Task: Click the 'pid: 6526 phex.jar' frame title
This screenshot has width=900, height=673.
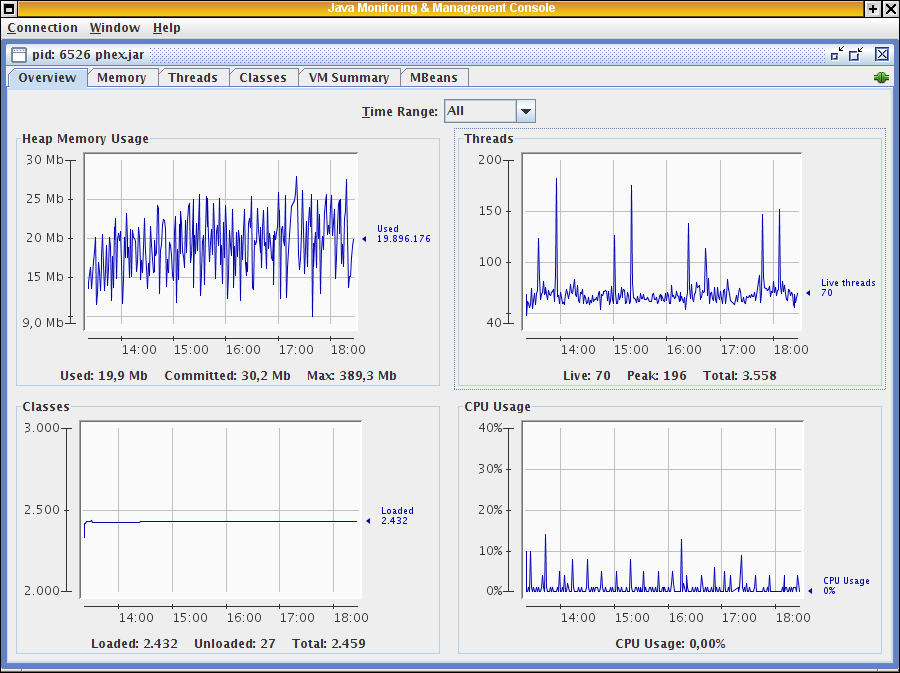Action: tap(88, 55)
